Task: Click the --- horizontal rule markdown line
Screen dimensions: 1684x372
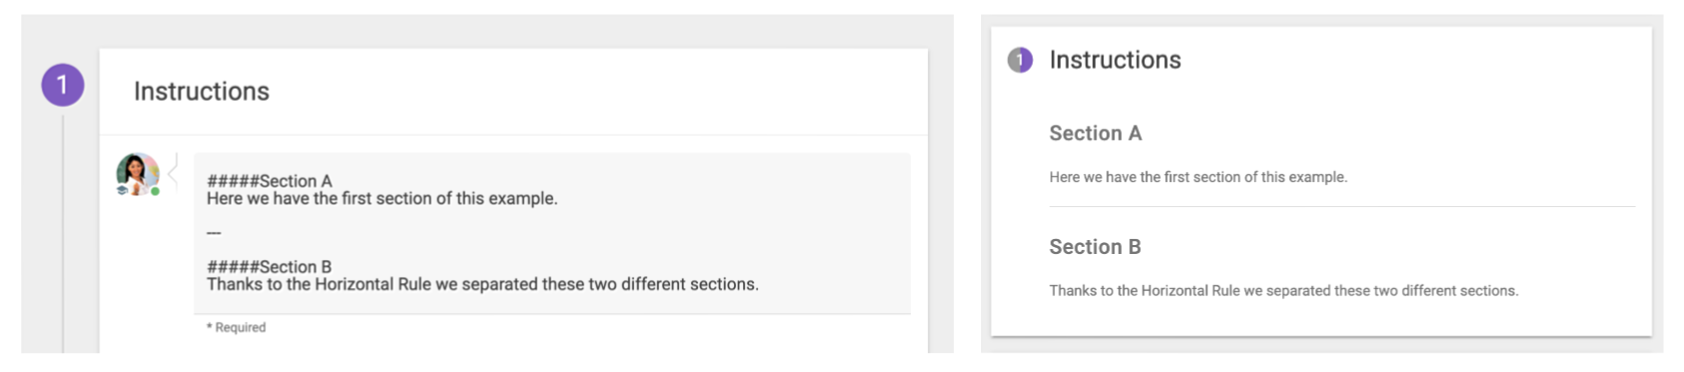Action: click(x=213, y=233)
